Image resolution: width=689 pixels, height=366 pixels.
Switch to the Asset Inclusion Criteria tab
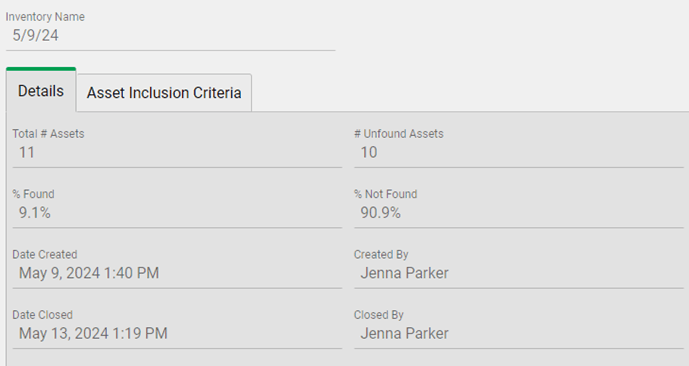pos(164,93)
